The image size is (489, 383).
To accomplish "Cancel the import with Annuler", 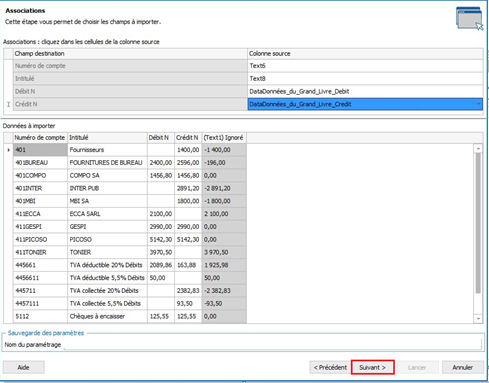I will pyautogui.click(x=463, y=367).
